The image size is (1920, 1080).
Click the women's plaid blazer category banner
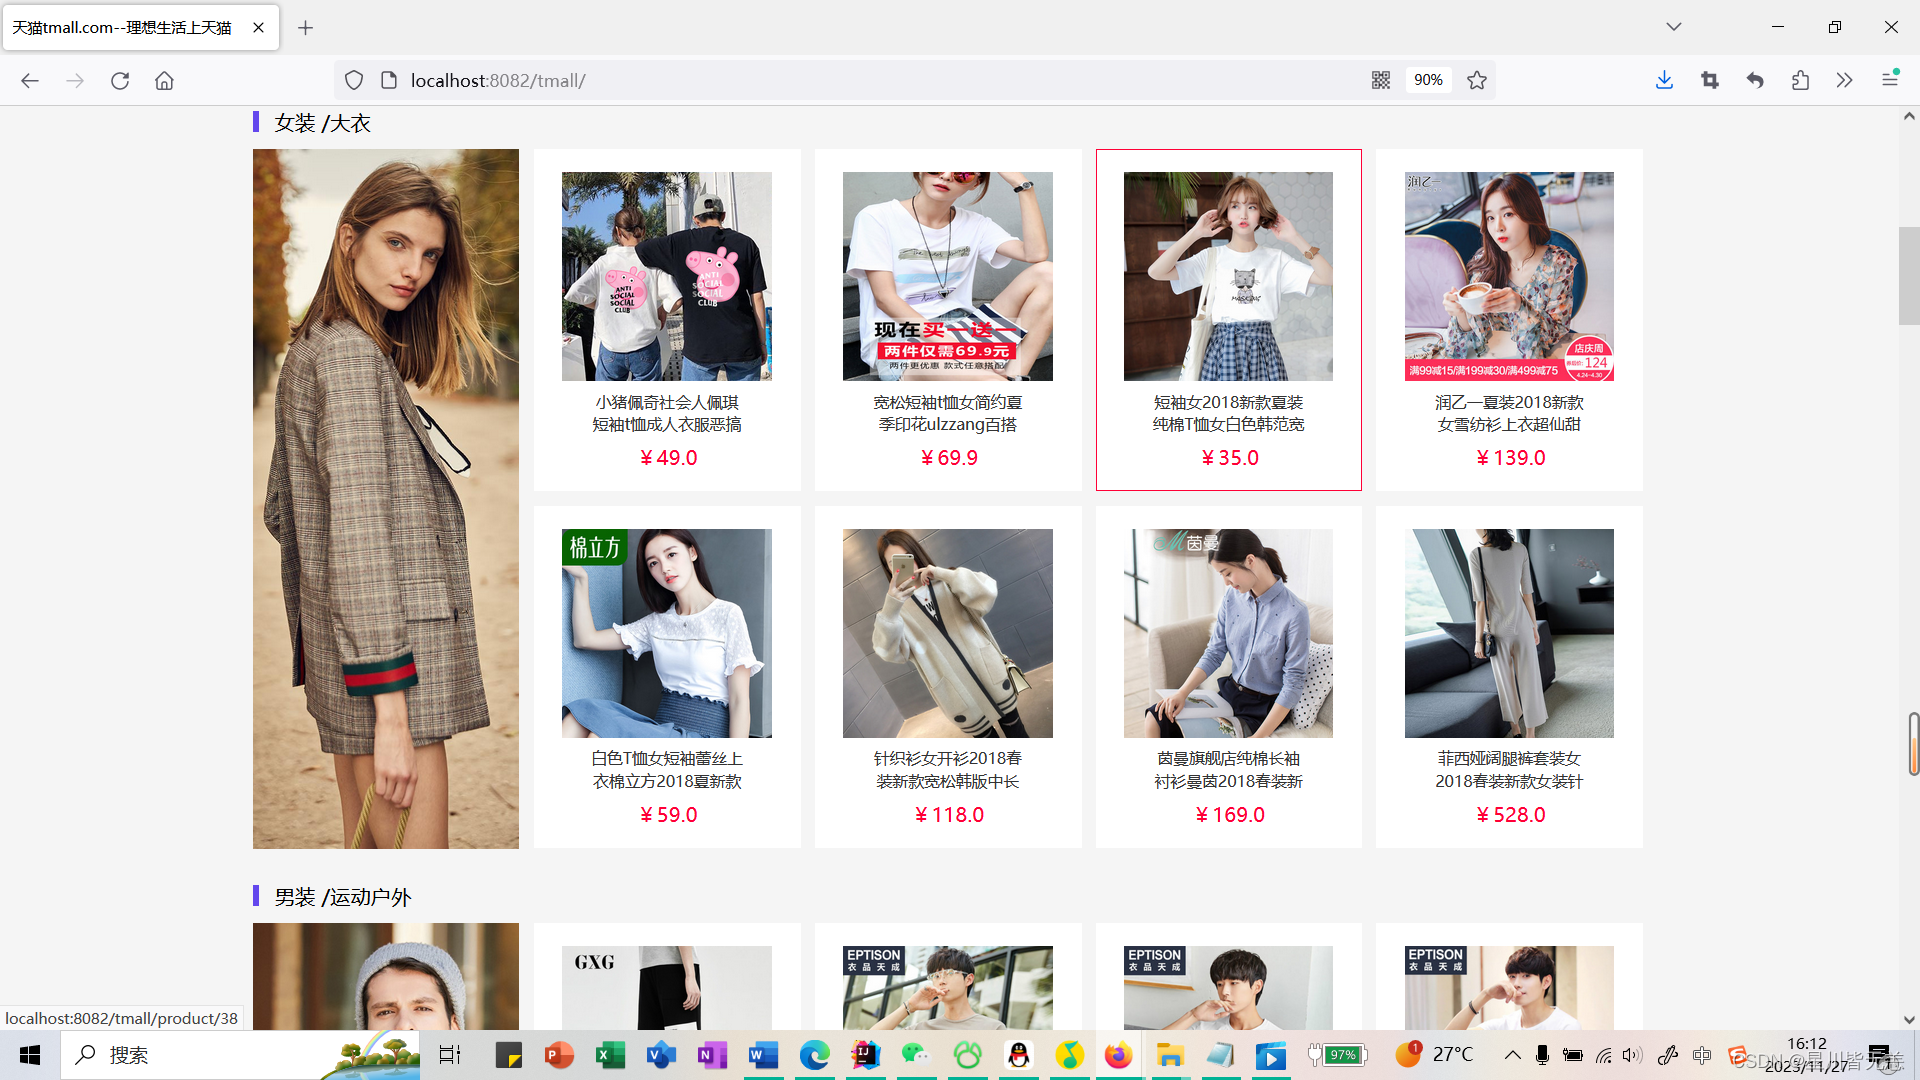pos(386,499)
